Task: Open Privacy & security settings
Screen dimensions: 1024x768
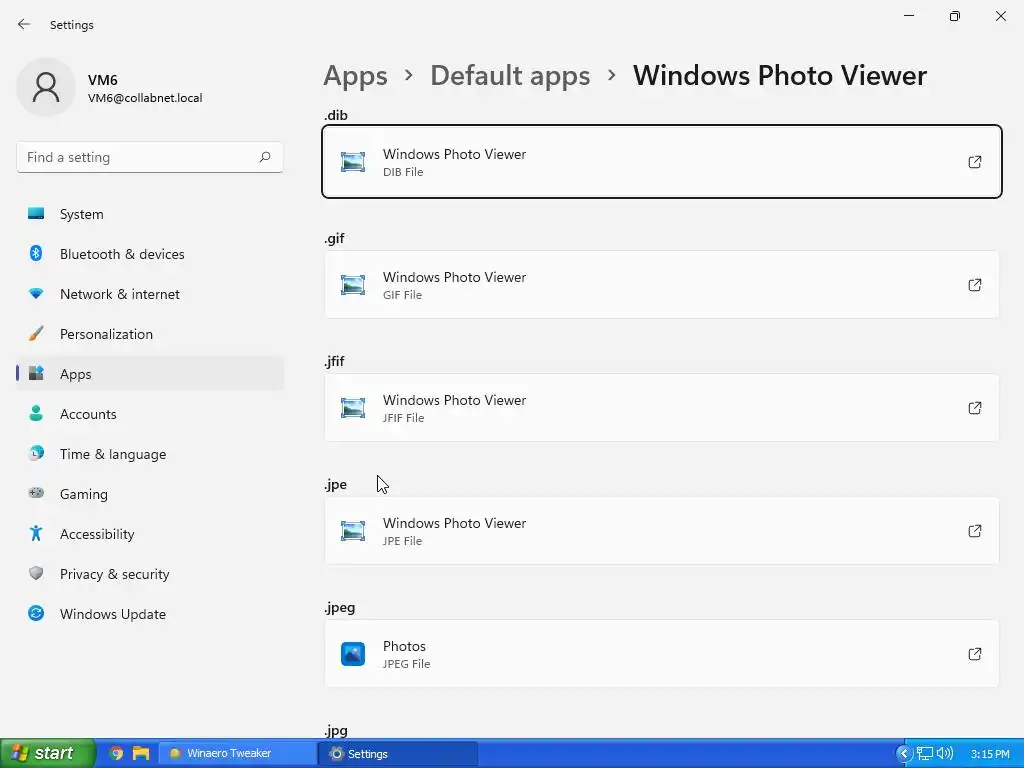Action: [x=114, y=574]
